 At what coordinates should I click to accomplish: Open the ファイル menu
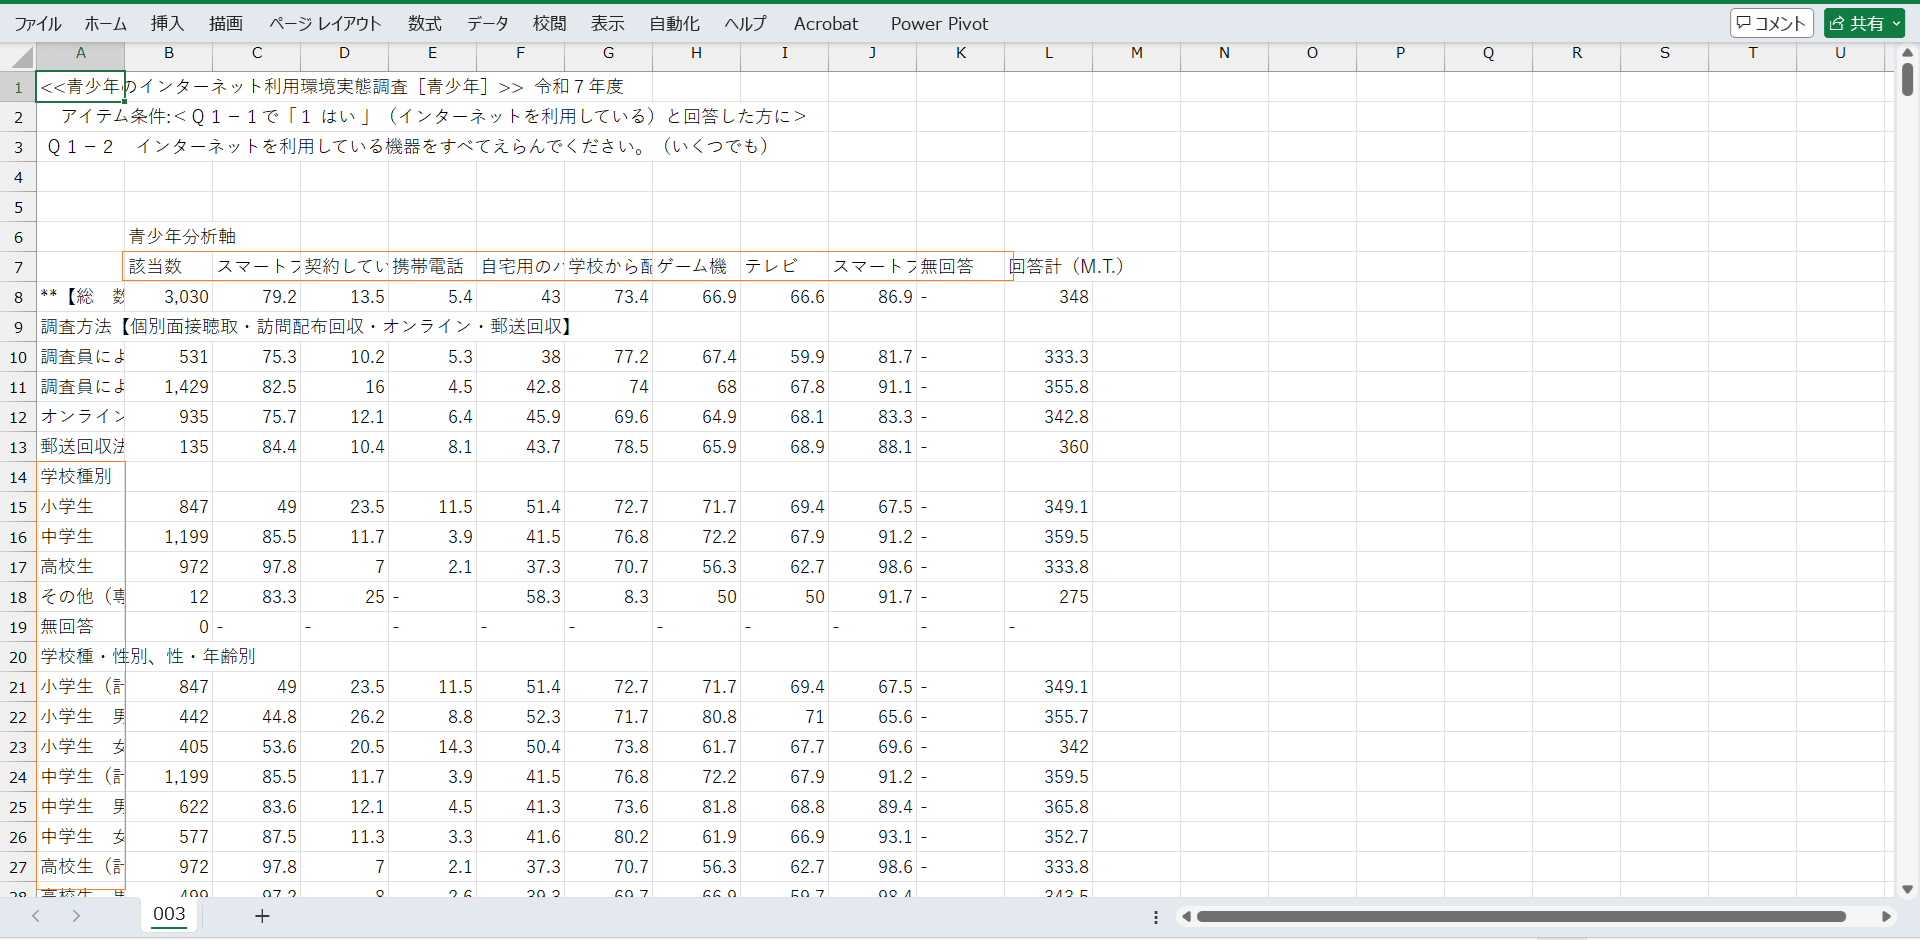38,23
